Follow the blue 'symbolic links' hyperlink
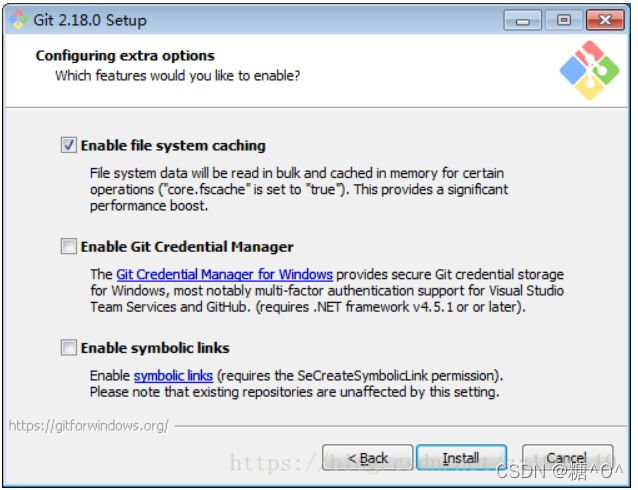638x490 pixels. (173, 375)
